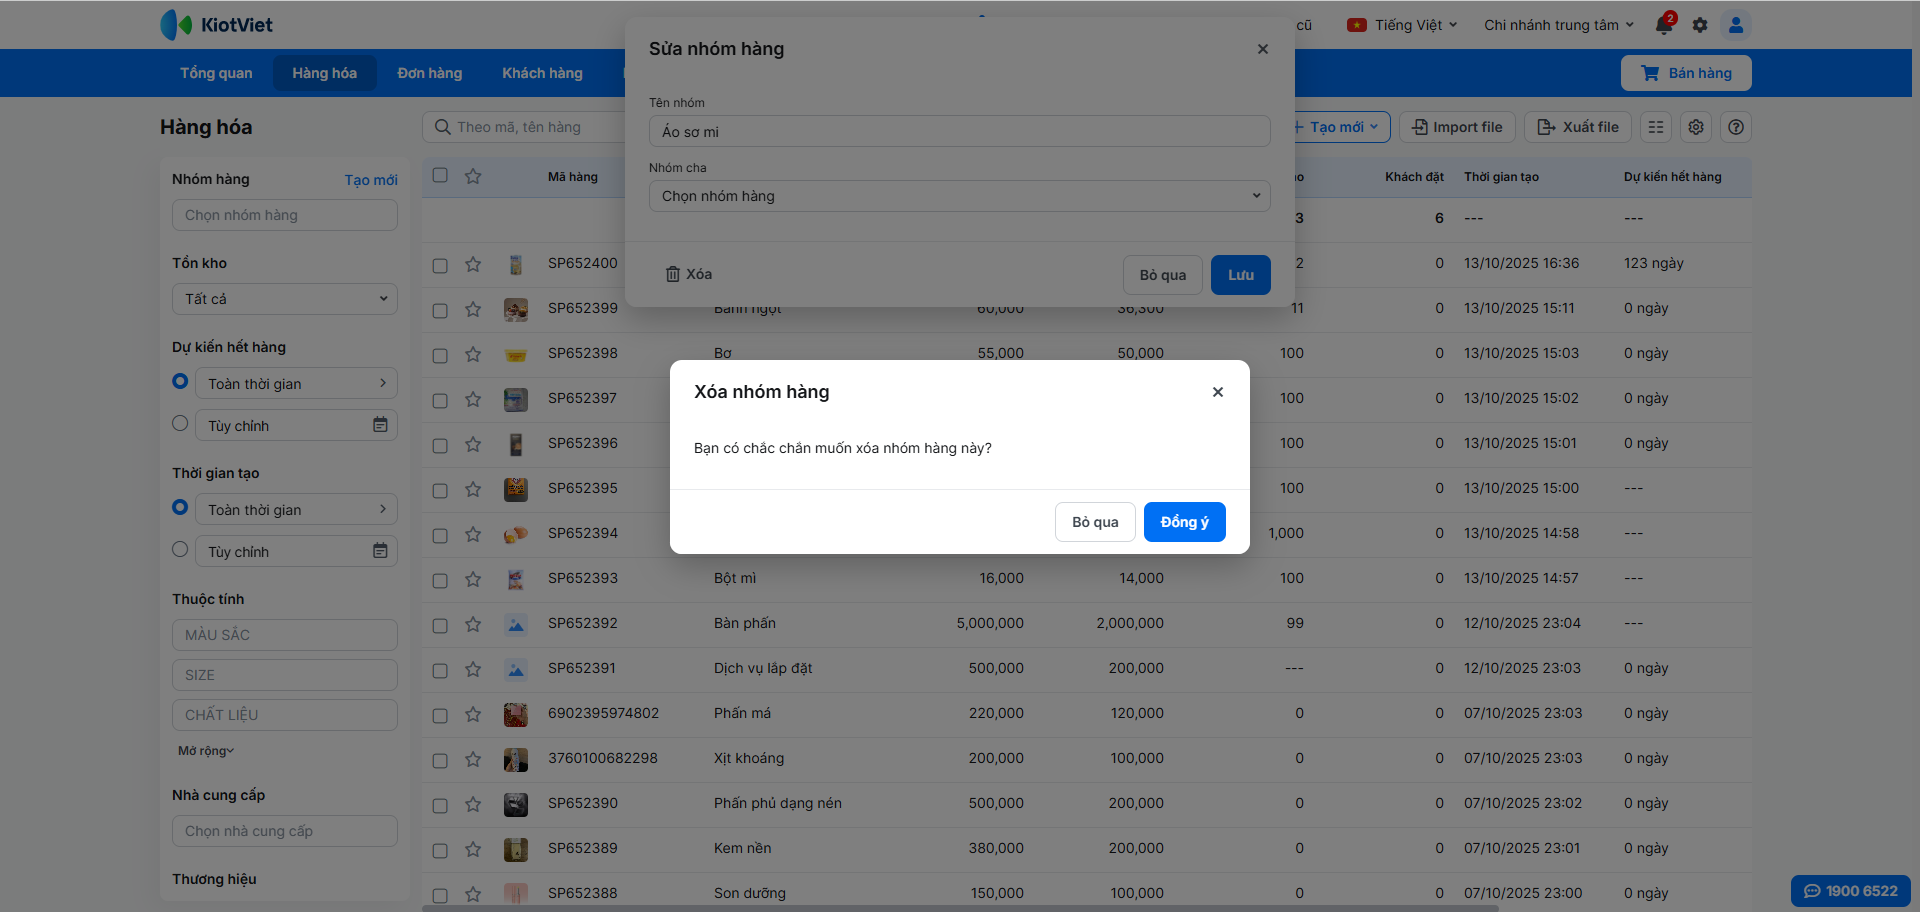Confirm deletion with the Đồng ý button
Viewport: 1920px width, 912px height.
[1184, 522]
